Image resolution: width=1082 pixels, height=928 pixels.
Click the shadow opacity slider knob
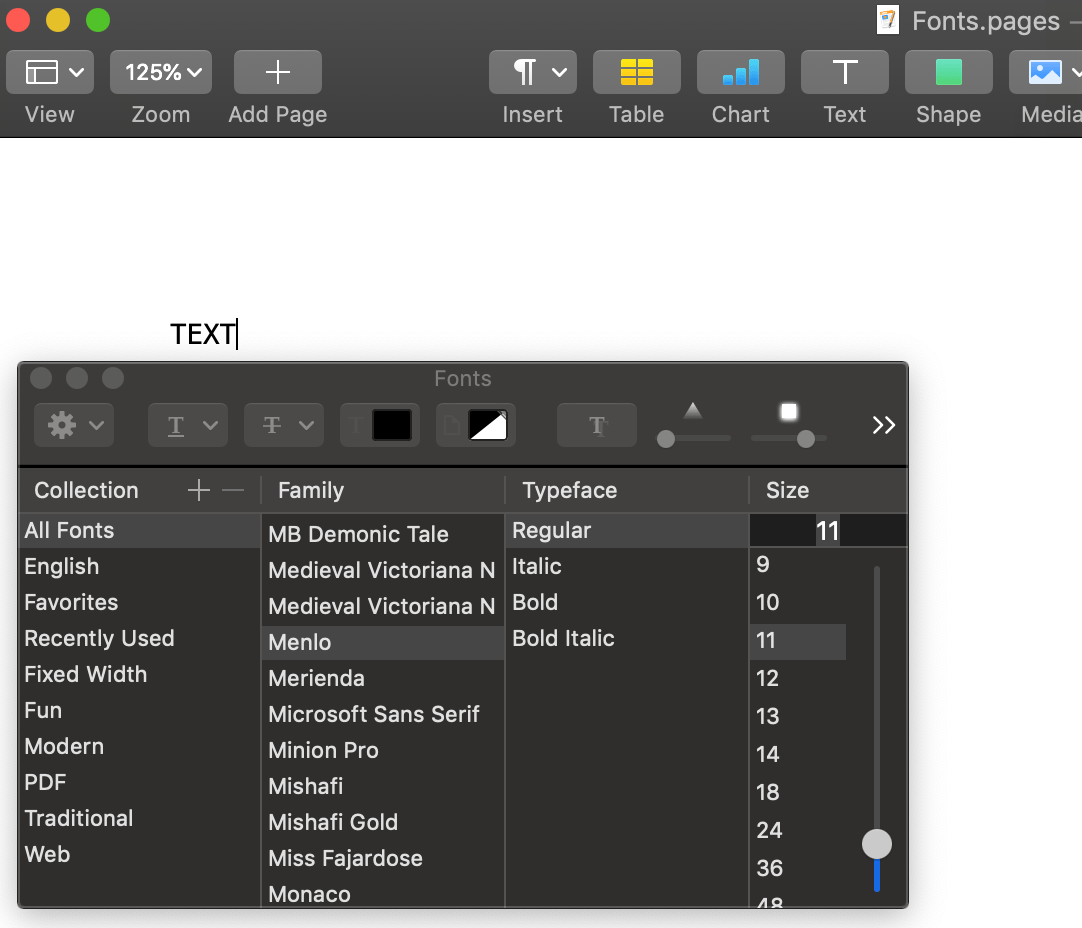[x=666, y=439]
